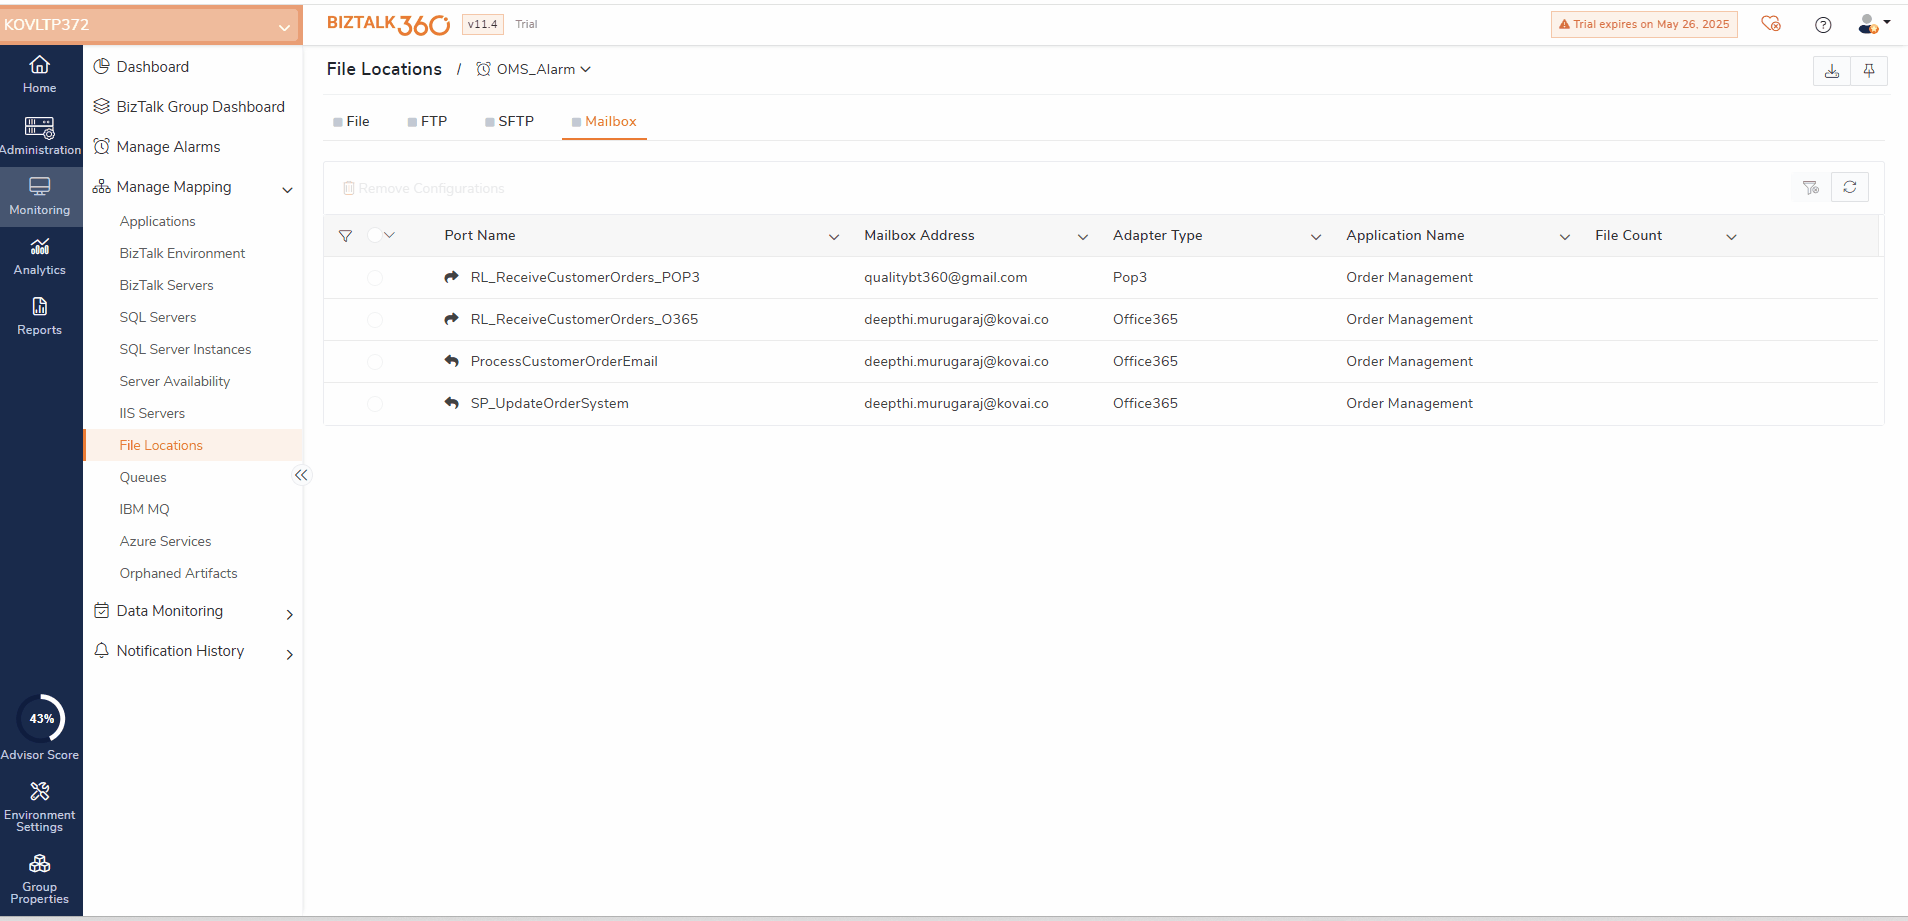The width and height of the screenshot is (1908, 921).
Task: Refresh the mailbox configurations grid
Action: click(x=1851, y=187)
